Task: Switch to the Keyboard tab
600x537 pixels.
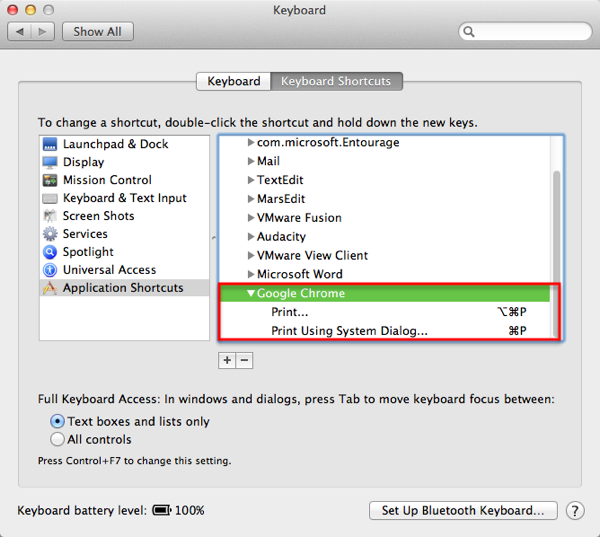Action: 233,81
